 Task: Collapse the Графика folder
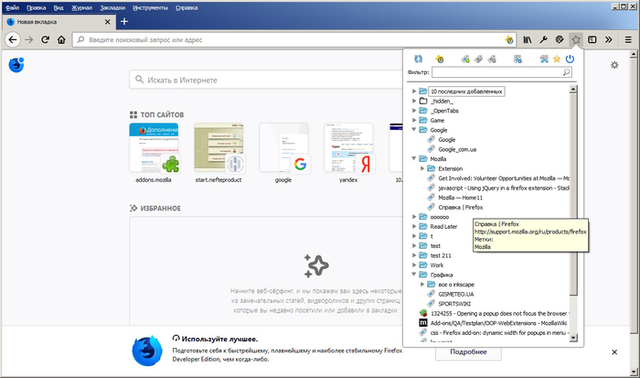click(x=414, y=275)
